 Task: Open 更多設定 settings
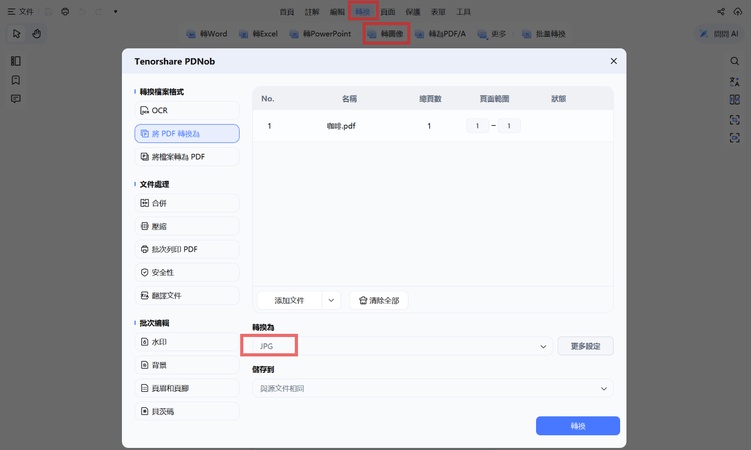pos(585,346)
